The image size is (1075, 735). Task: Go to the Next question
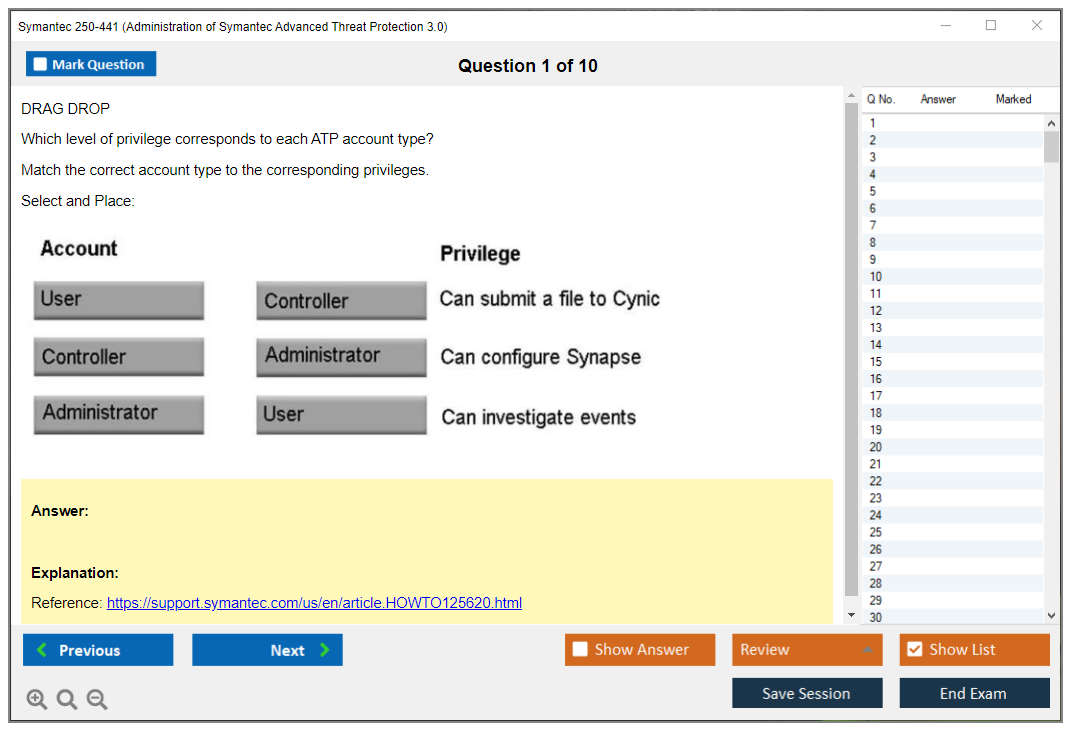pyautogui.click(x=267, y=650)
